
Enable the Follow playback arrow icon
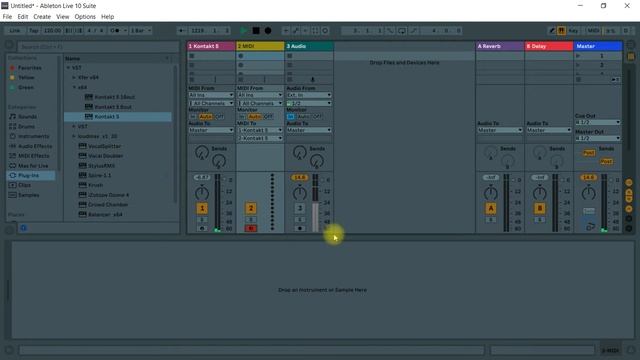pos(181,31)
